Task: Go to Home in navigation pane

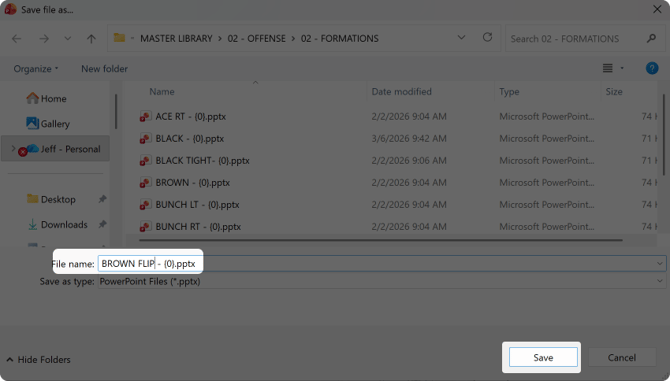Action: pos(46,99)
